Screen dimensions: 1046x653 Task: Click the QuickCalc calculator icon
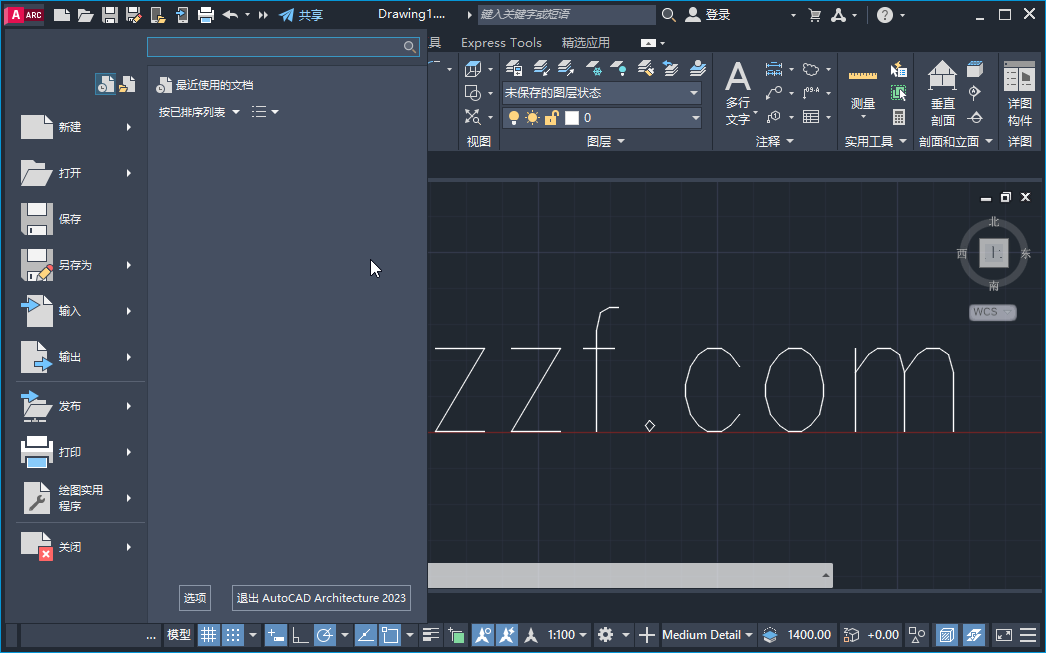[x=899, y=117]
